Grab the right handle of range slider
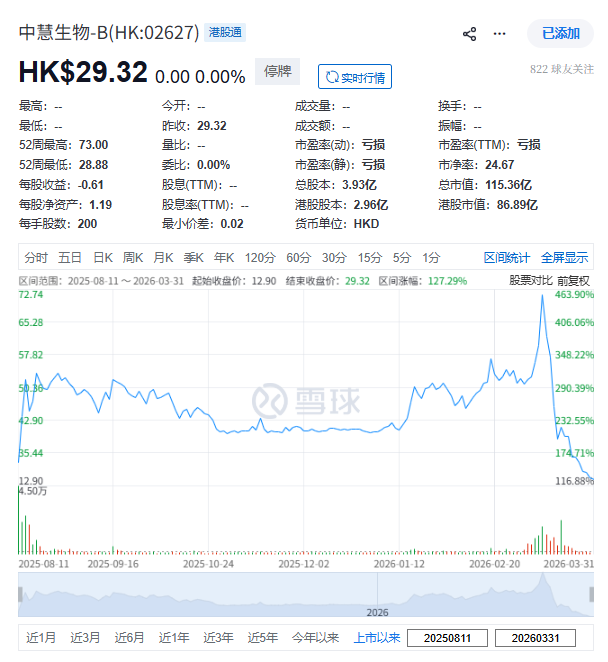 [x=592, y=594]
